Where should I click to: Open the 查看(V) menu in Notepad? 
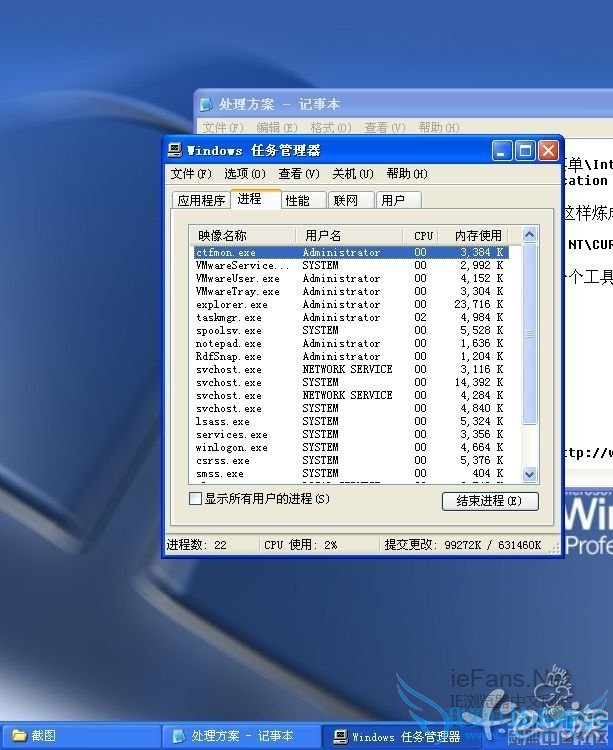pos(385,128)
